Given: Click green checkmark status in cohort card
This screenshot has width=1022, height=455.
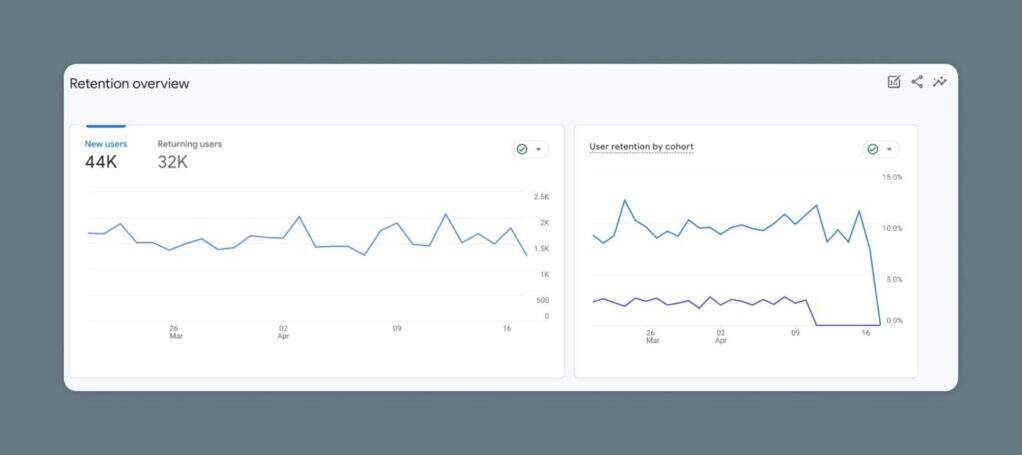Looking at the screenshot, I should tap(872, 149).
